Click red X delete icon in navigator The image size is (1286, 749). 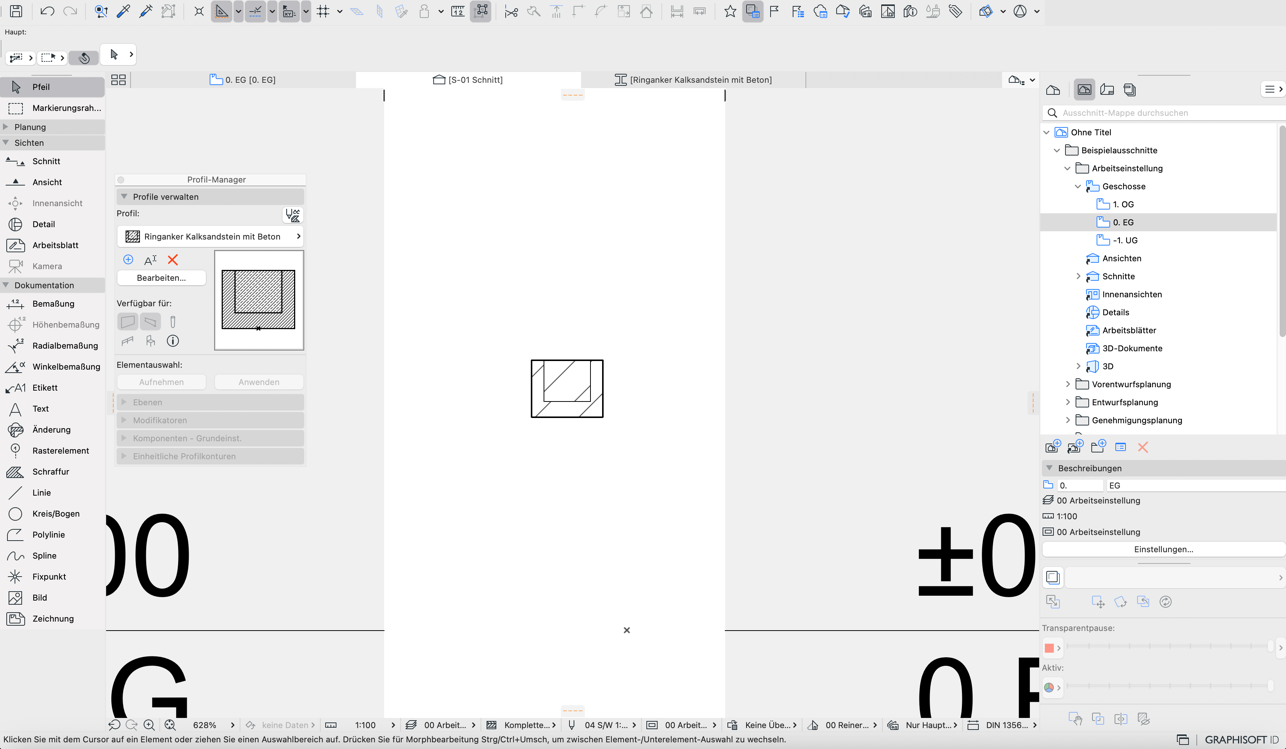[1143, 447]
